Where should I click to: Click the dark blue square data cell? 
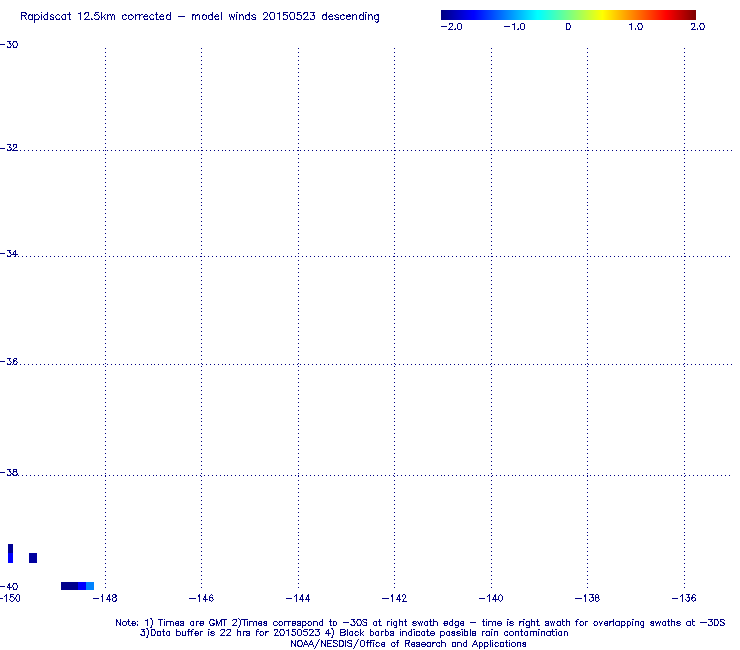[33, 558]
